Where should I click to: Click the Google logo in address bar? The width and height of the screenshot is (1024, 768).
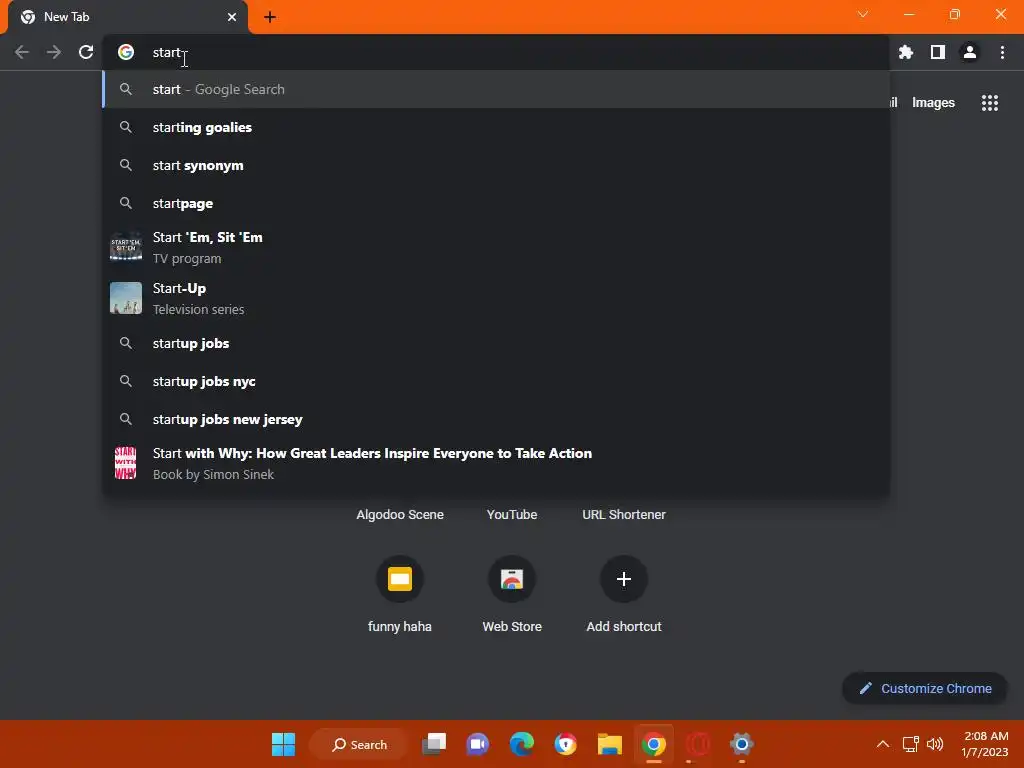(x=126, y=52)
